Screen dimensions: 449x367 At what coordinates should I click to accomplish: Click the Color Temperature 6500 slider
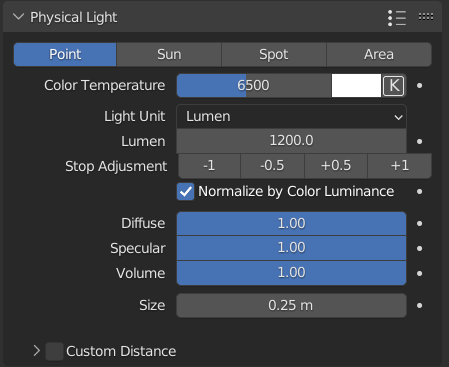tap(254, 86)
